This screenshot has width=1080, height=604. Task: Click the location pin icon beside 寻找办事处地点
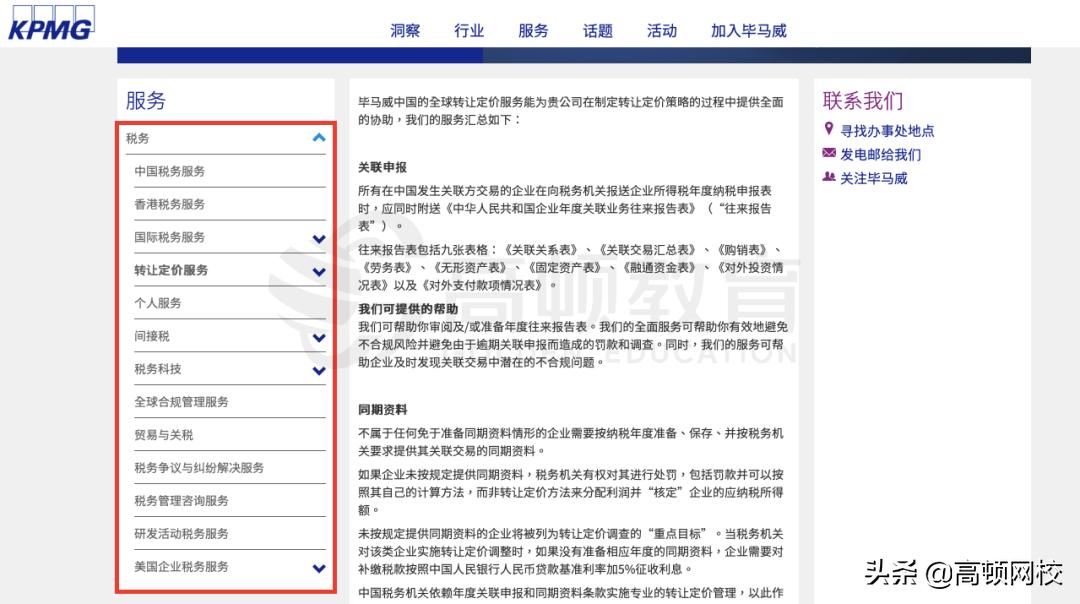click(x=828, y=129)
